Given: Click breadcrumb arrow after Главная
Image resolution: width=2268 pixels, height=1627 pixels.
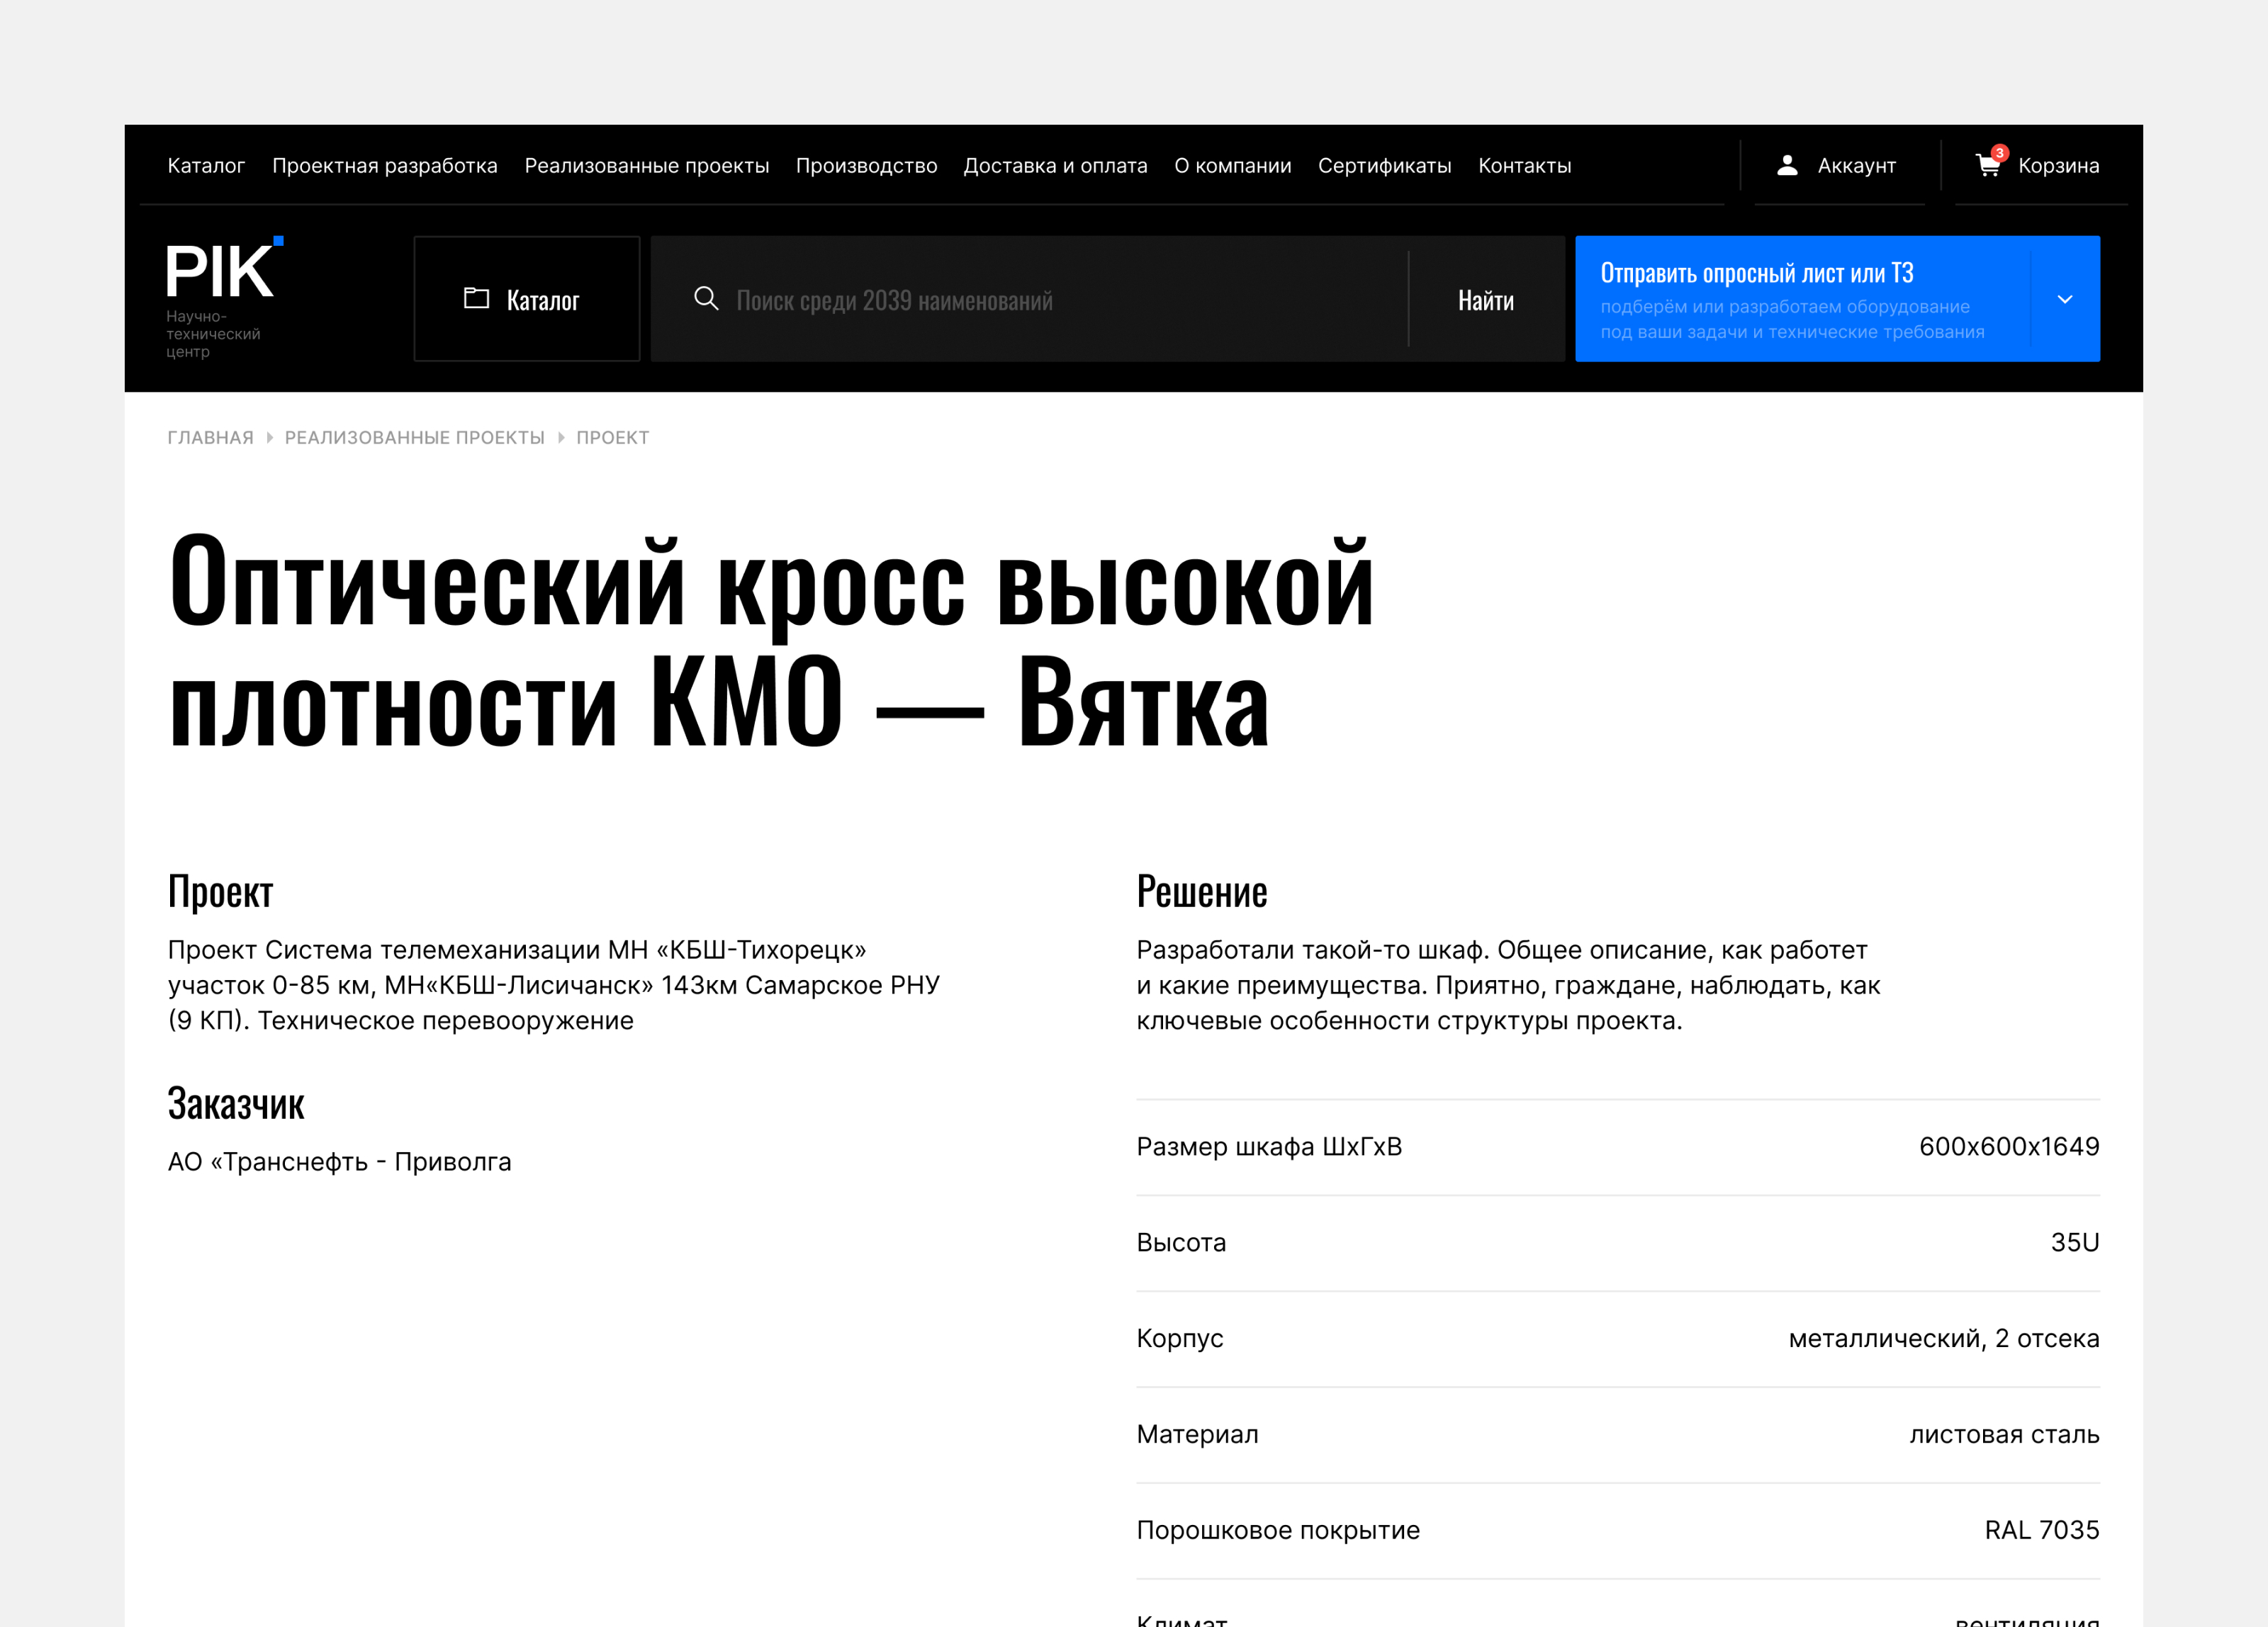Looking at the screenshot, I should 269,438.
